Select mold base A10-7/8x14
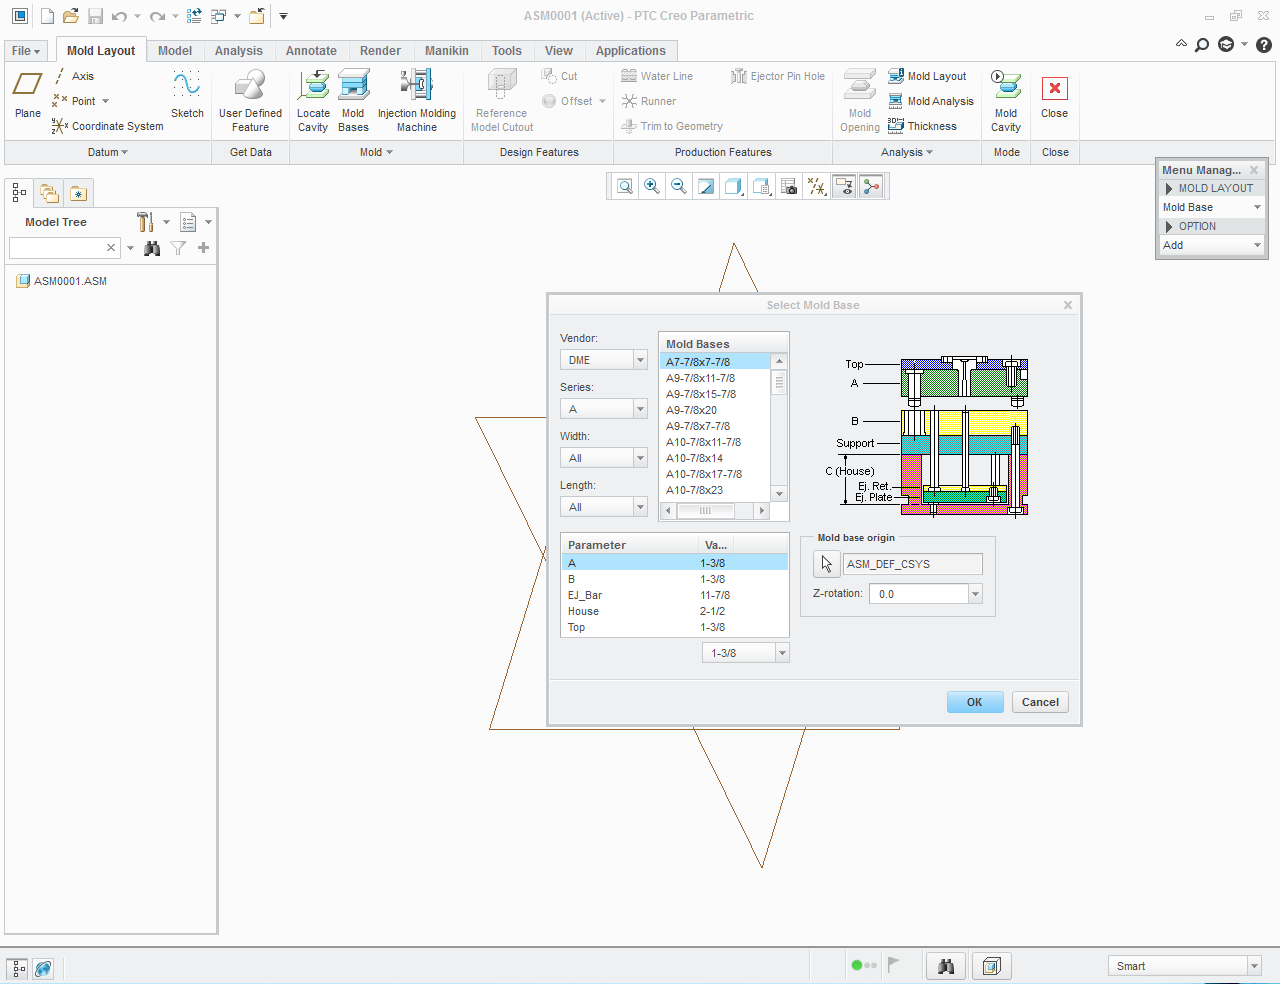 pos(715,458)
